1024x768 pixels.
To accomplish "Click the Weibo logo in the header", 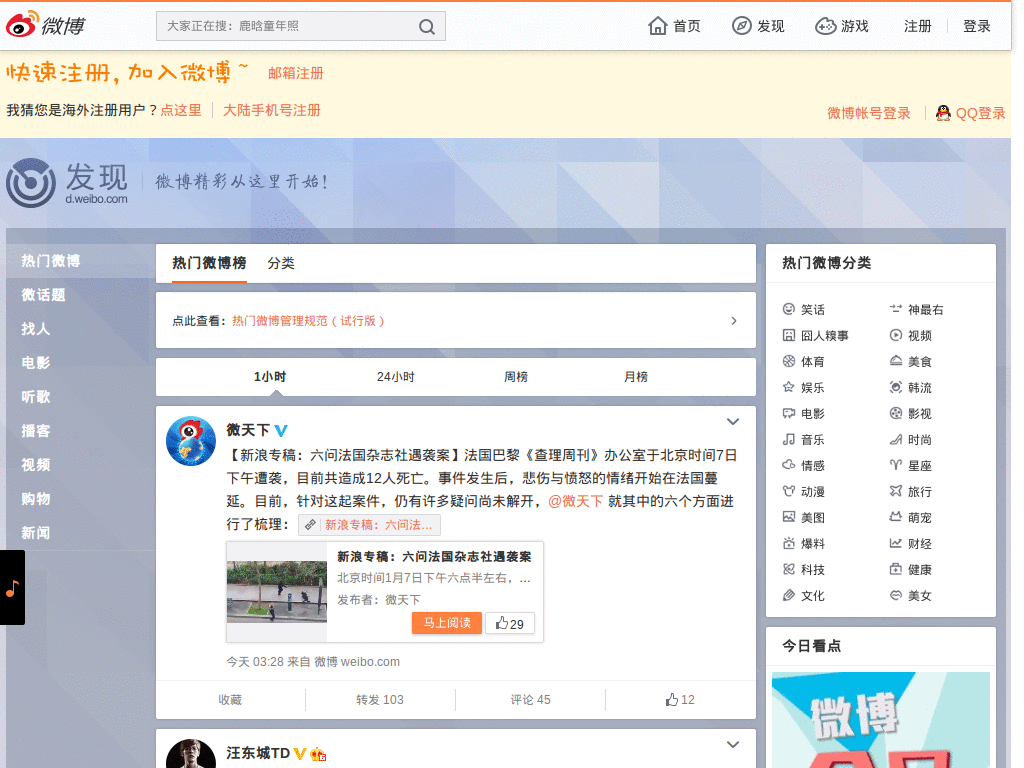I will coord(46,25).
